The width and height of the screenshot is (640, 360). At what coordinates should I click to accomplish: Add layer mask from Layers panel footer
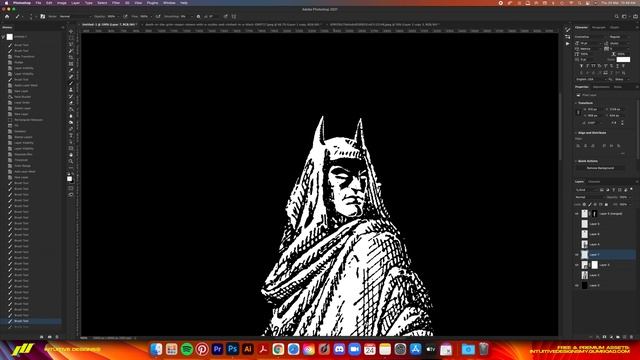604,337
